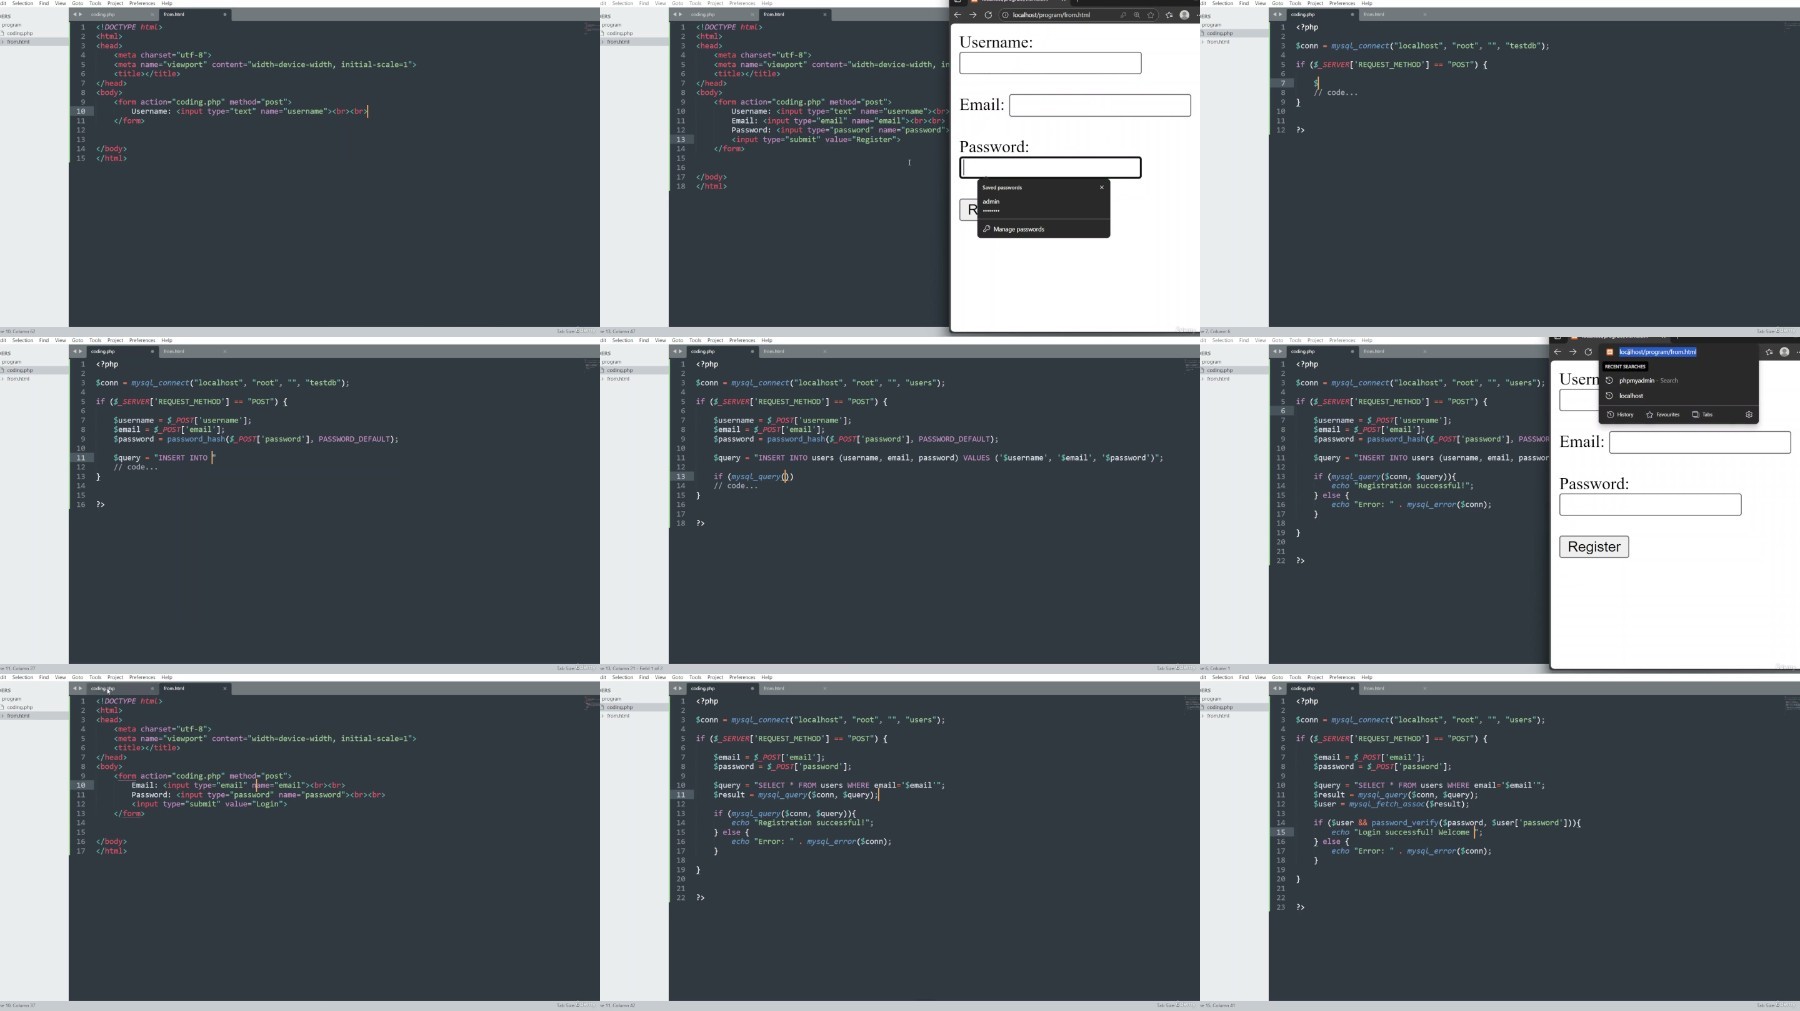Switch to coding.php tab under mouse pointer
1800x1011 pixels.
tap(104, 688)
